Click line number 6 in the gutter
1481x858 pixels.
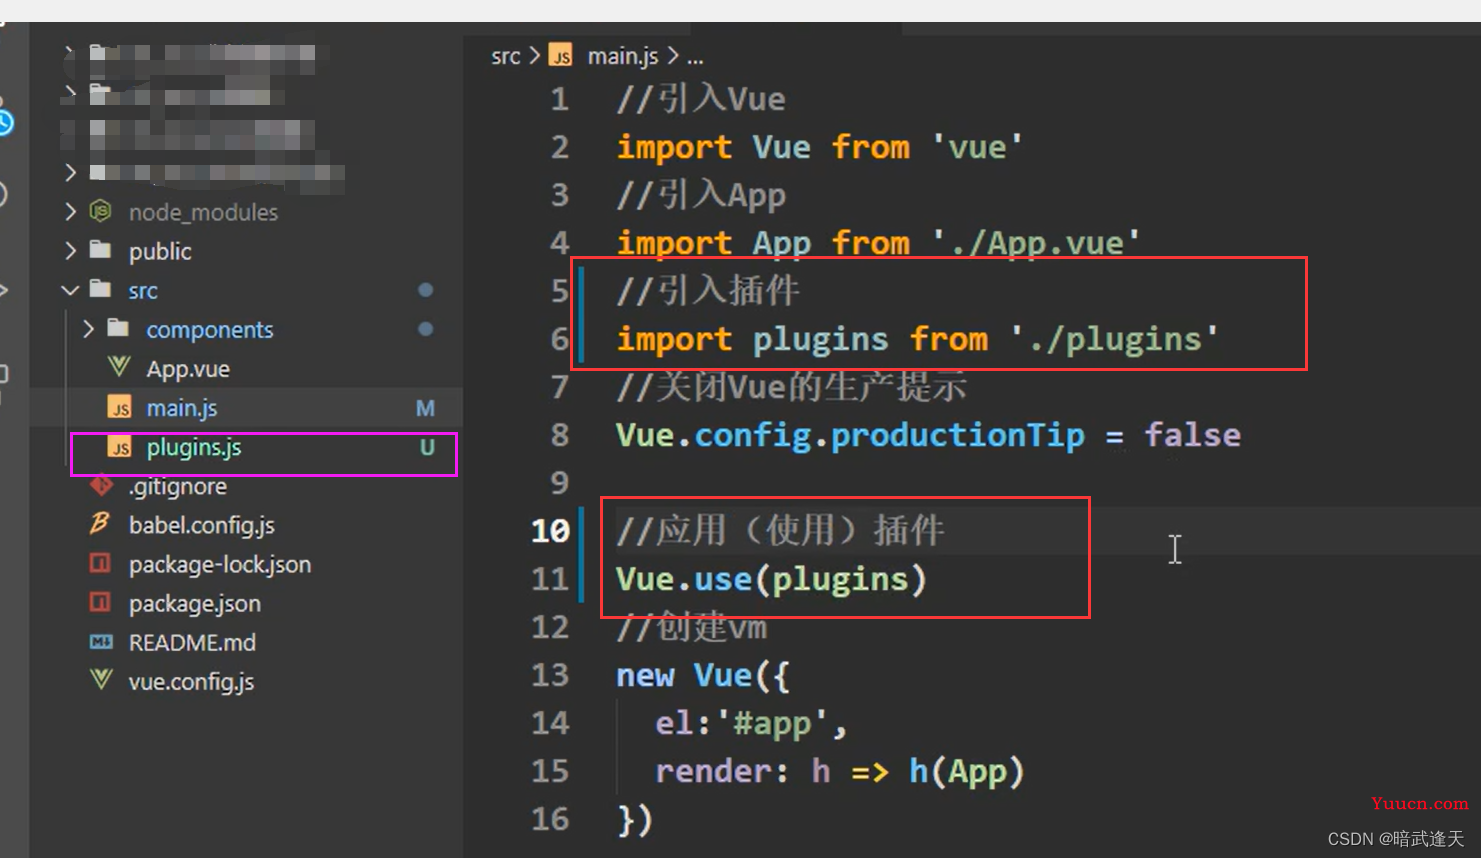coord(560,339)
